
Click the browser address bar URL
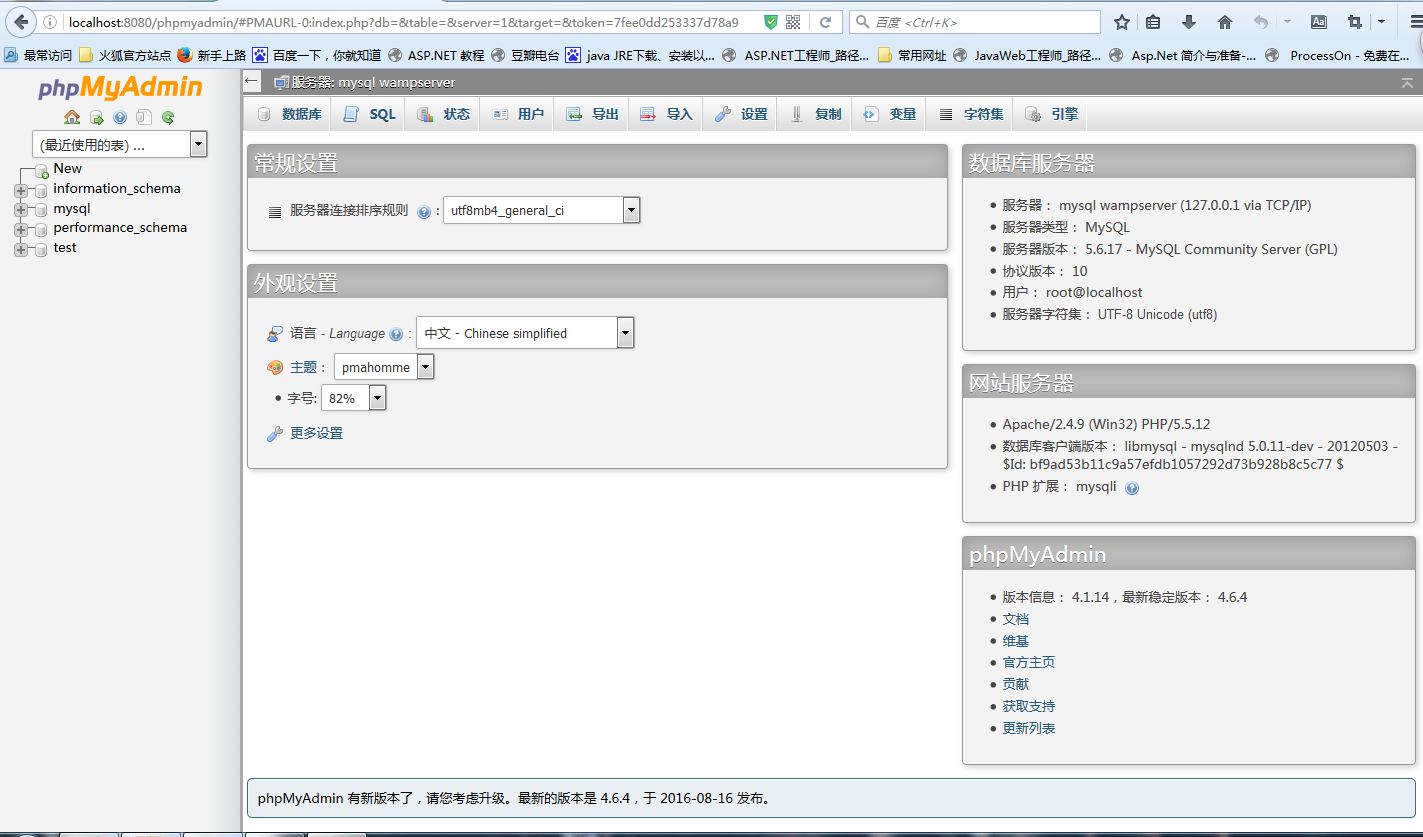[x=404, y=22]
